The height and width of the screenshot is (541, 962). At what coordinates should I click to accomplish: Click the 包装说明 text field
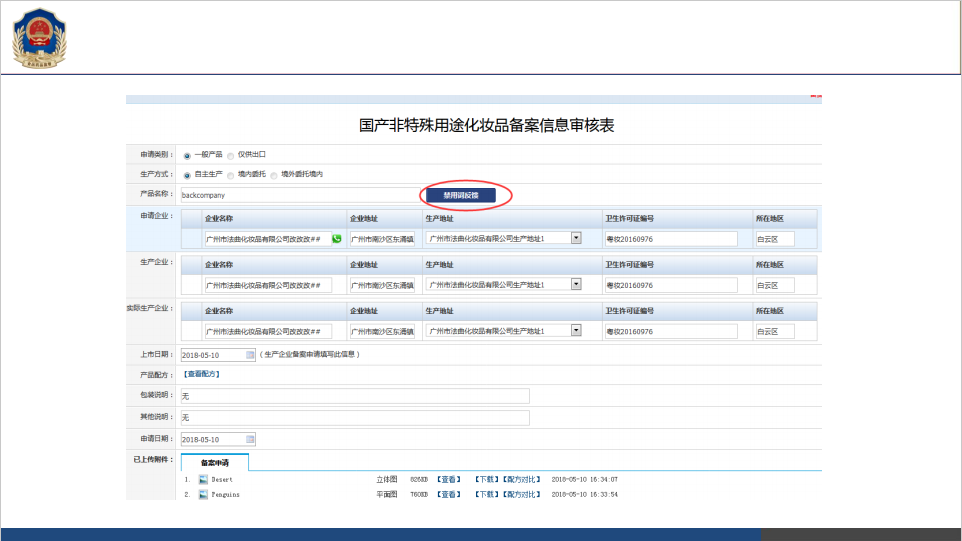354,396
